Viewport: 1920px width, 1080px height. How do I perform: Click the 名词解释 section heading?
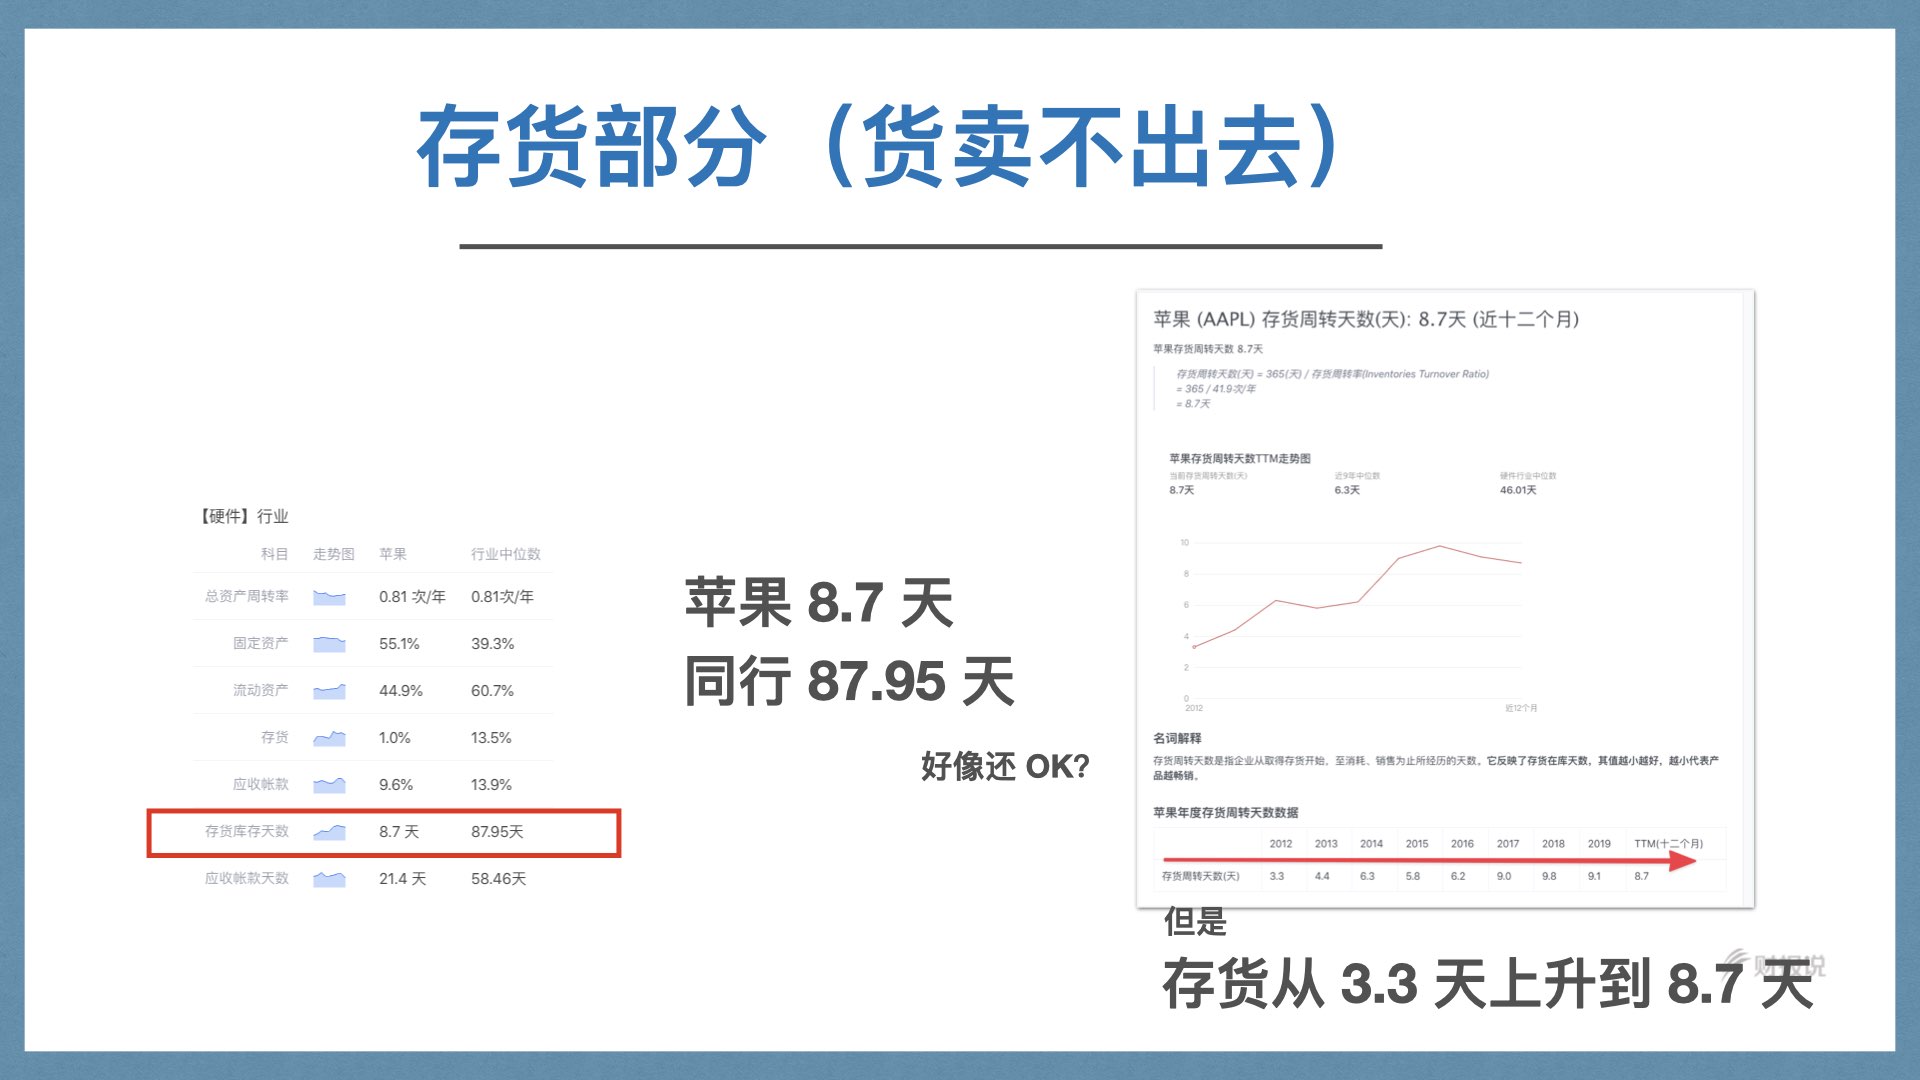[1177, 738]
